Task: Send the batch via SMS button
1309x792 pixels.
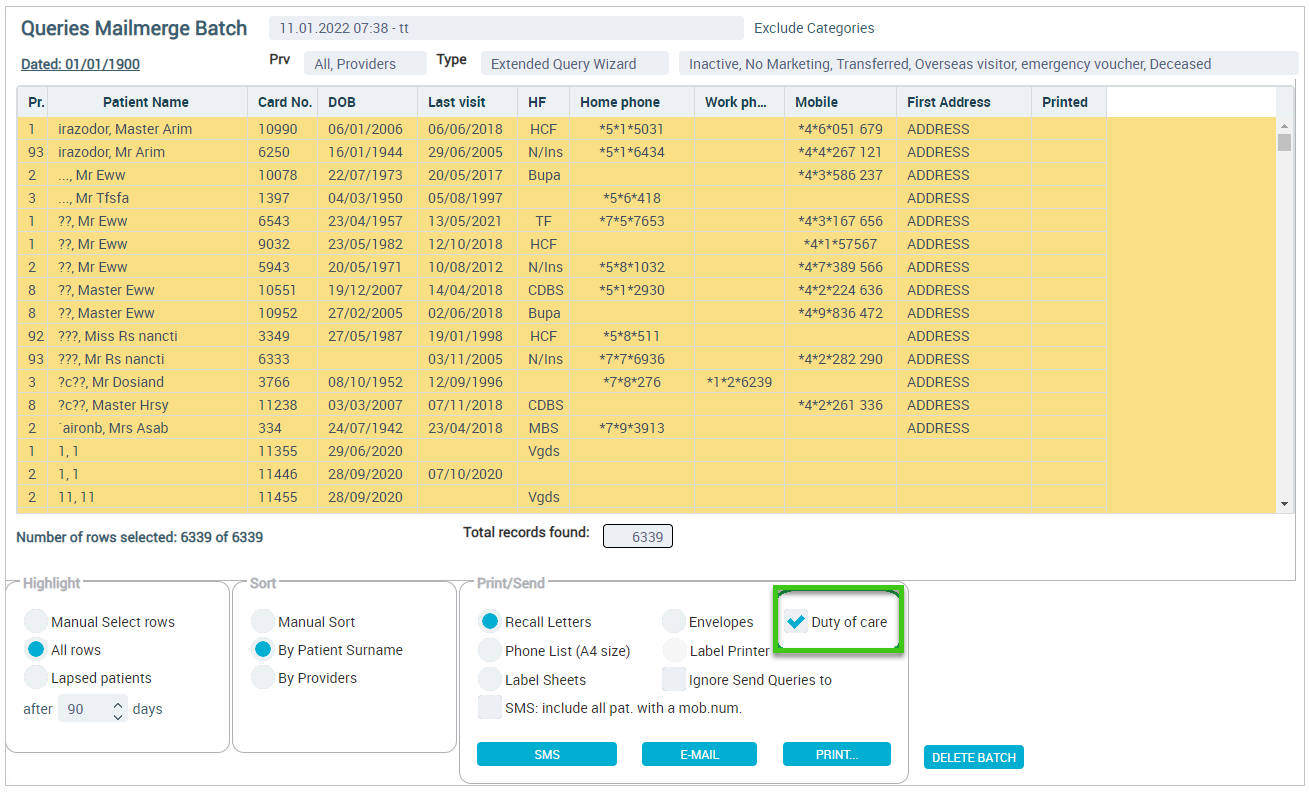Action: tap(547, 754)
